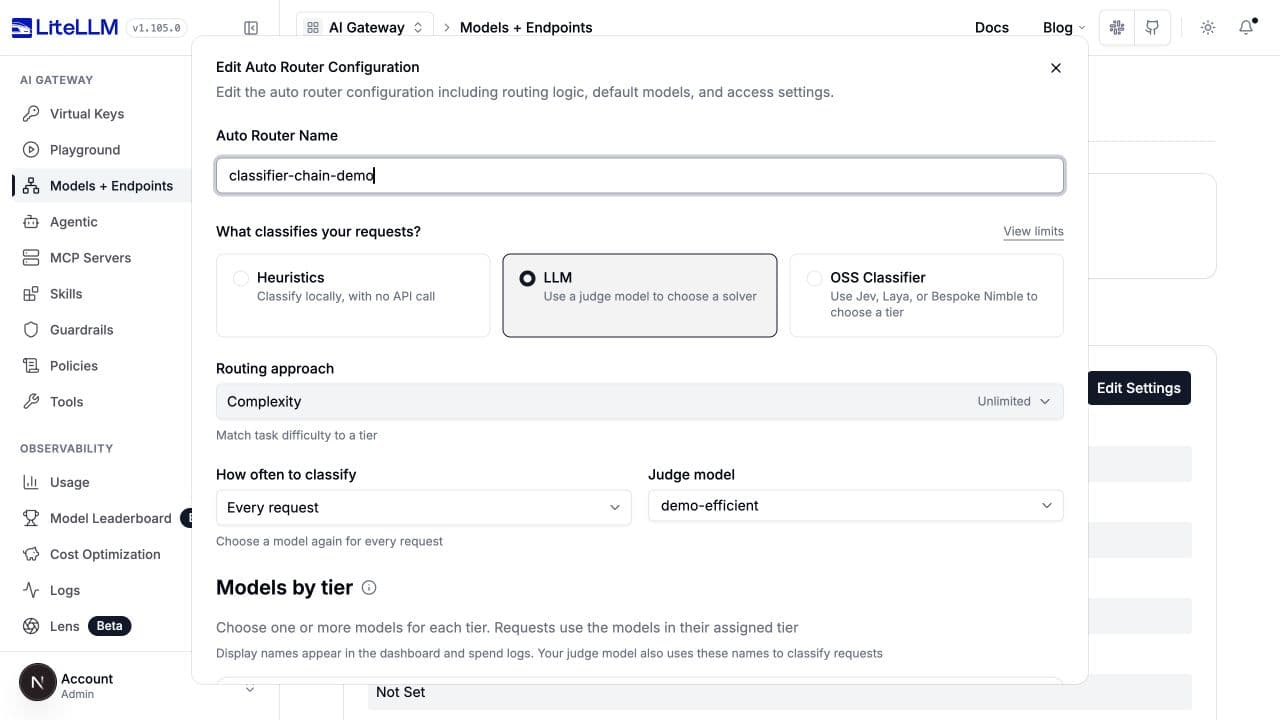Screen dimensions: 1280x720
Task: Open Virtual Keys key icon in sidebar
Action: pyautogui.click(x=31, y=114)
